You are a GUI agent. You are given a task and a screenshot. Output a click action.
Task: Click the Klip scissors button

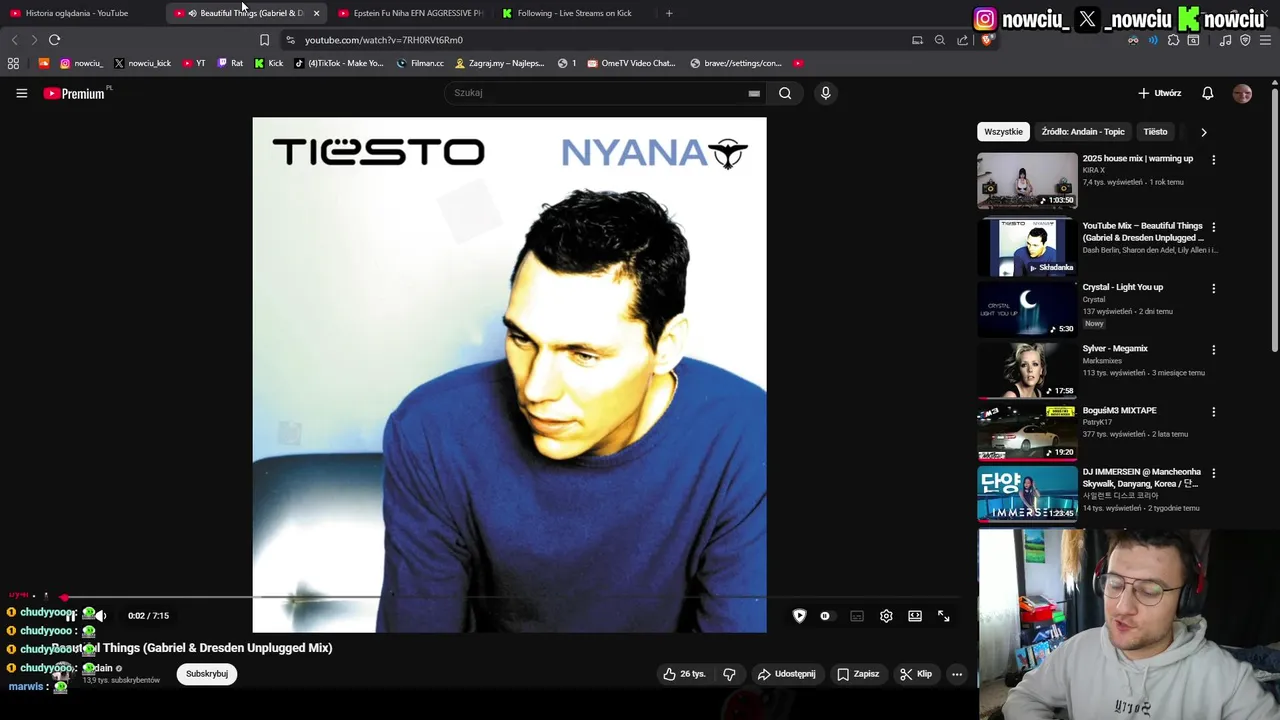point(915,674)
